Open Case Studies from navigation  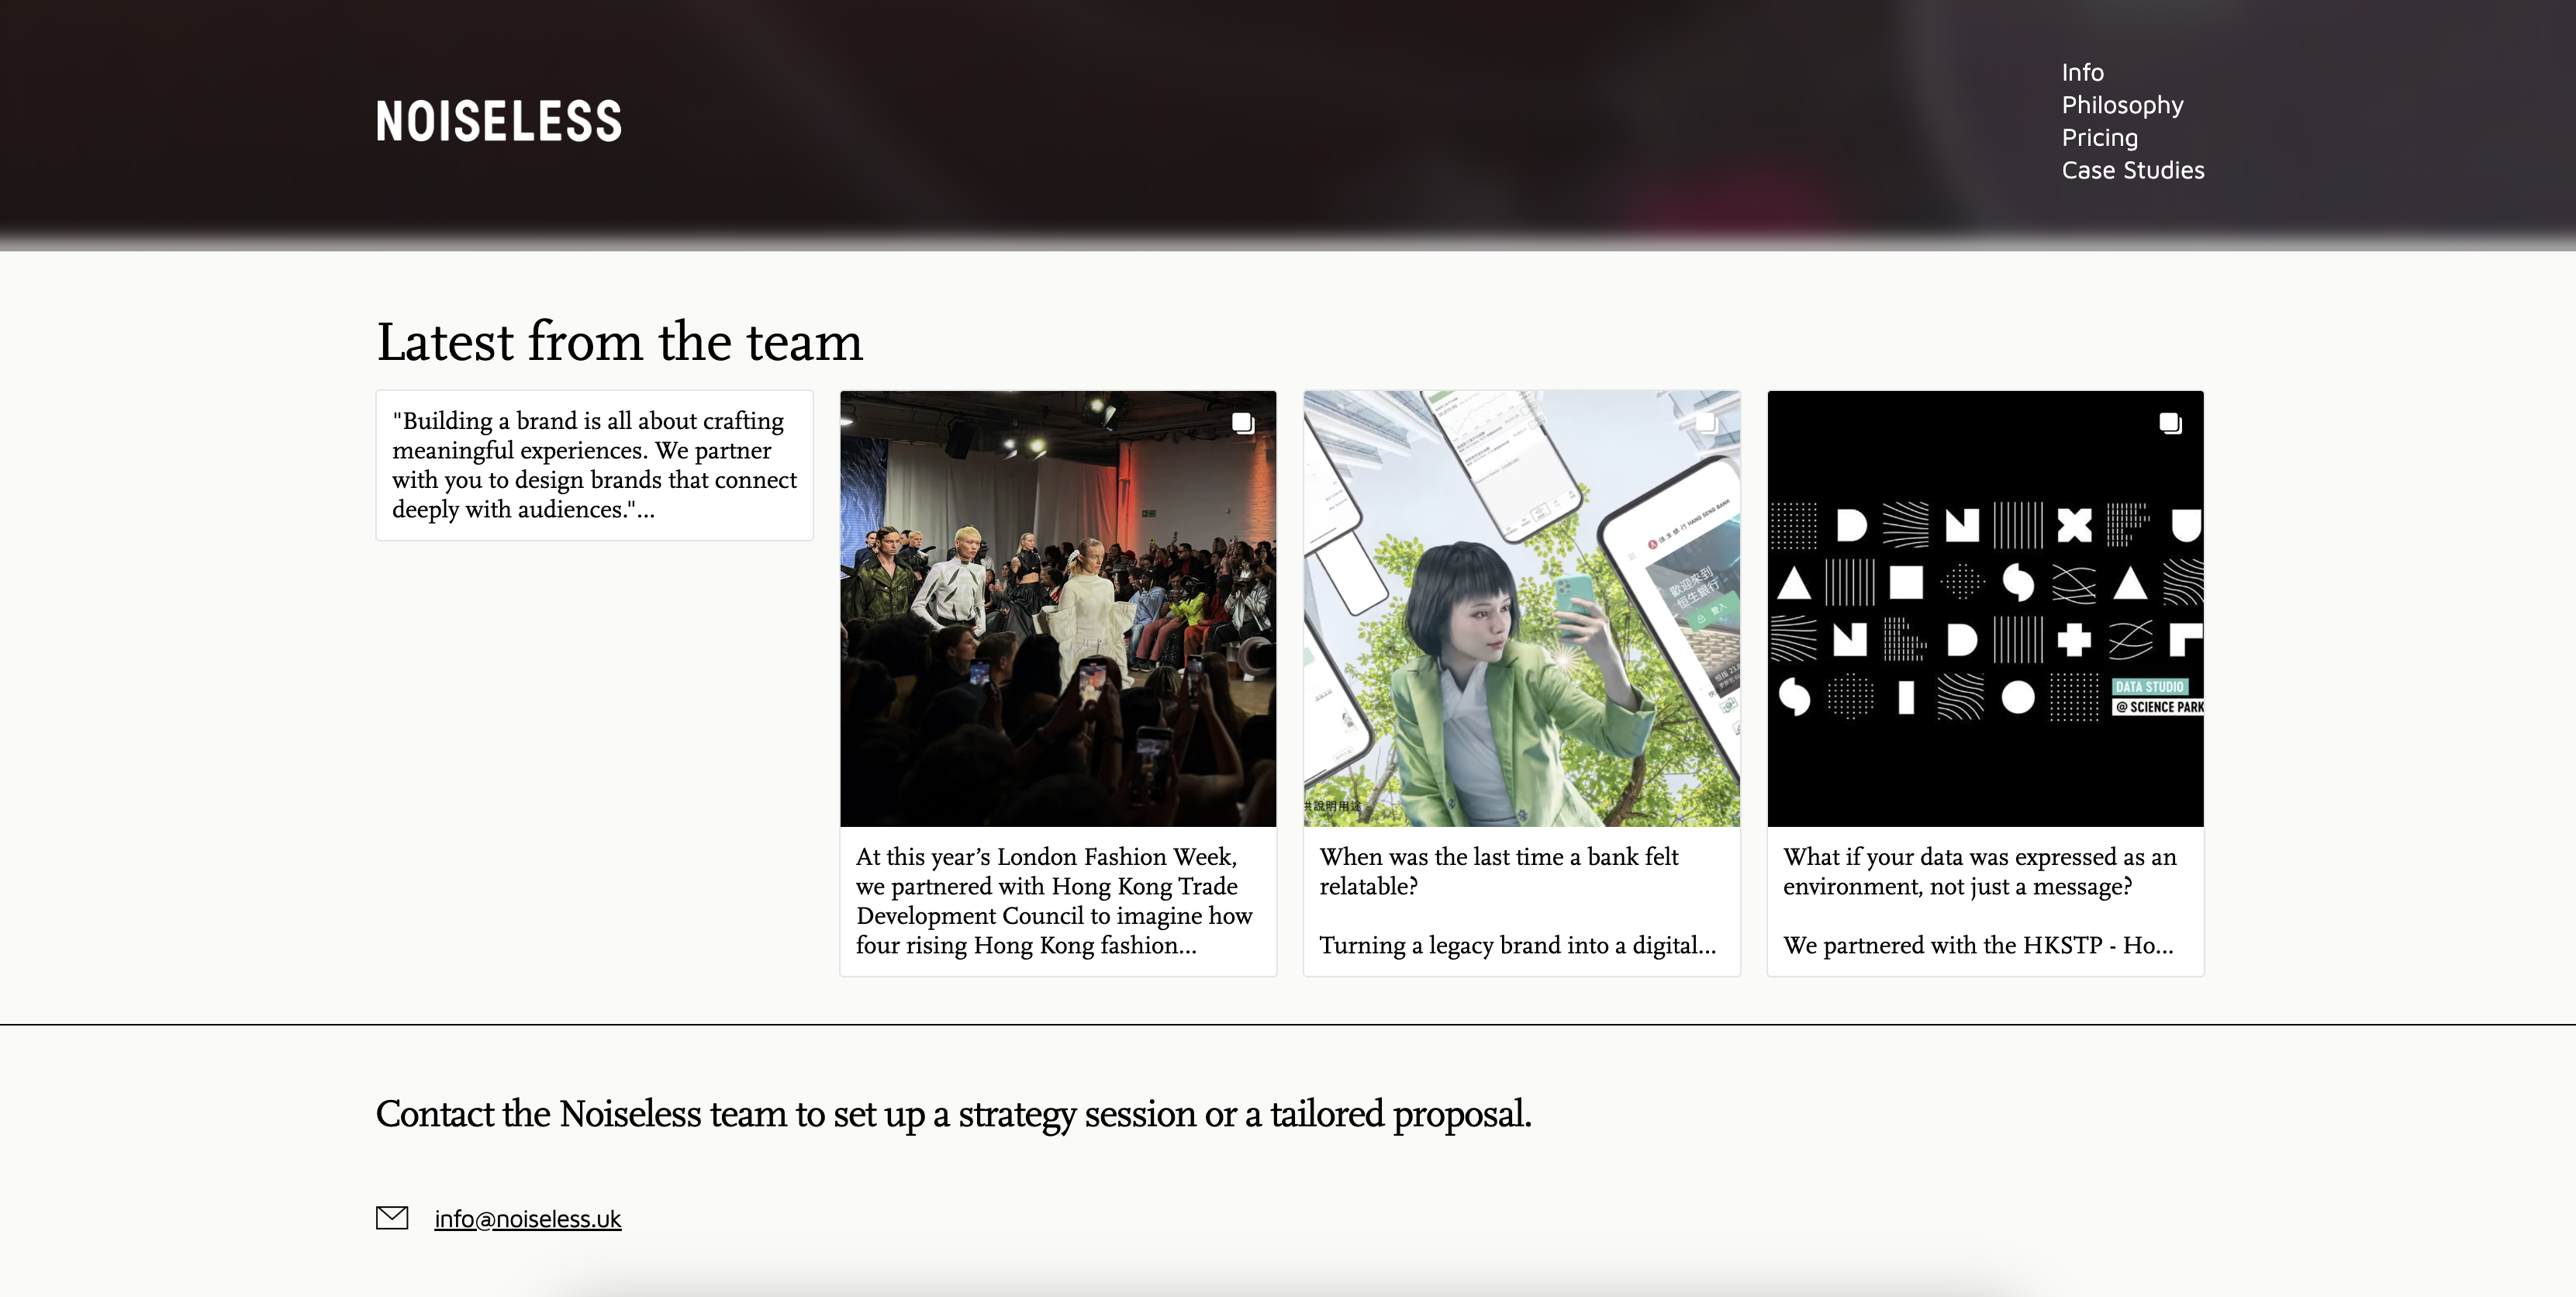point(2132,170)
